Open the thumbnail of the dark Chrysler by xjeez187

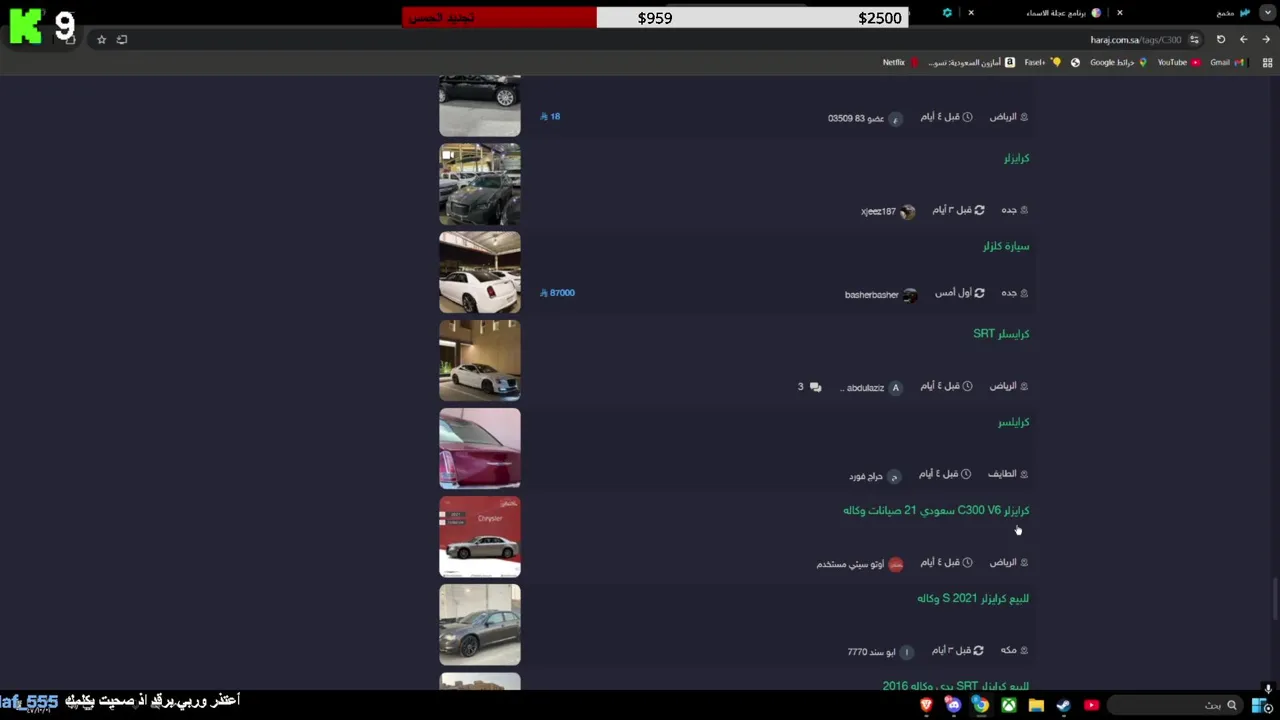coord(480,184)
